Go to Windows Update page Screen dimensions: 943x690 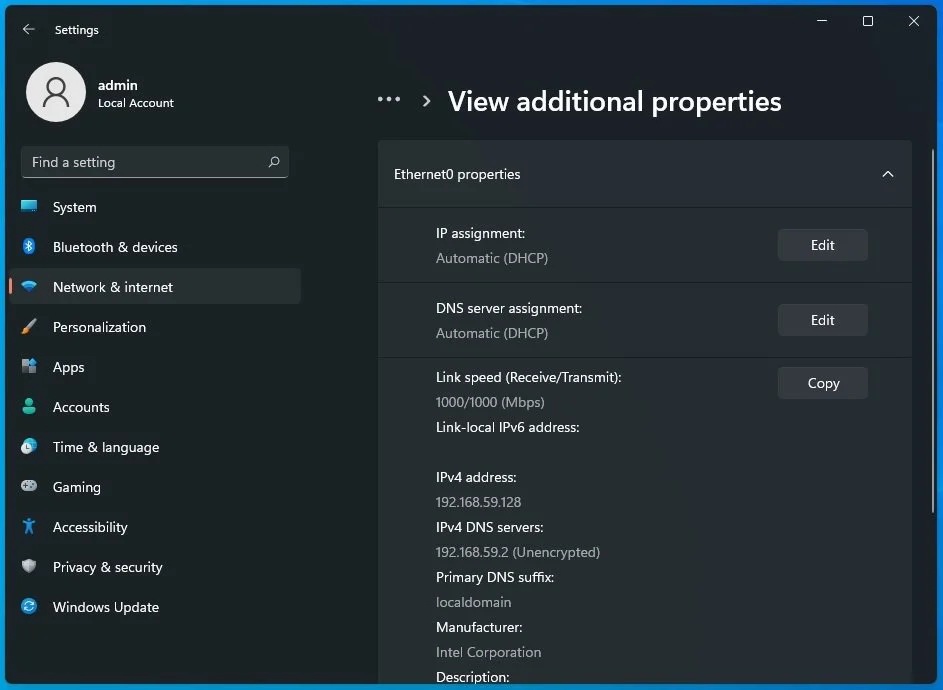tap(155, 606)
